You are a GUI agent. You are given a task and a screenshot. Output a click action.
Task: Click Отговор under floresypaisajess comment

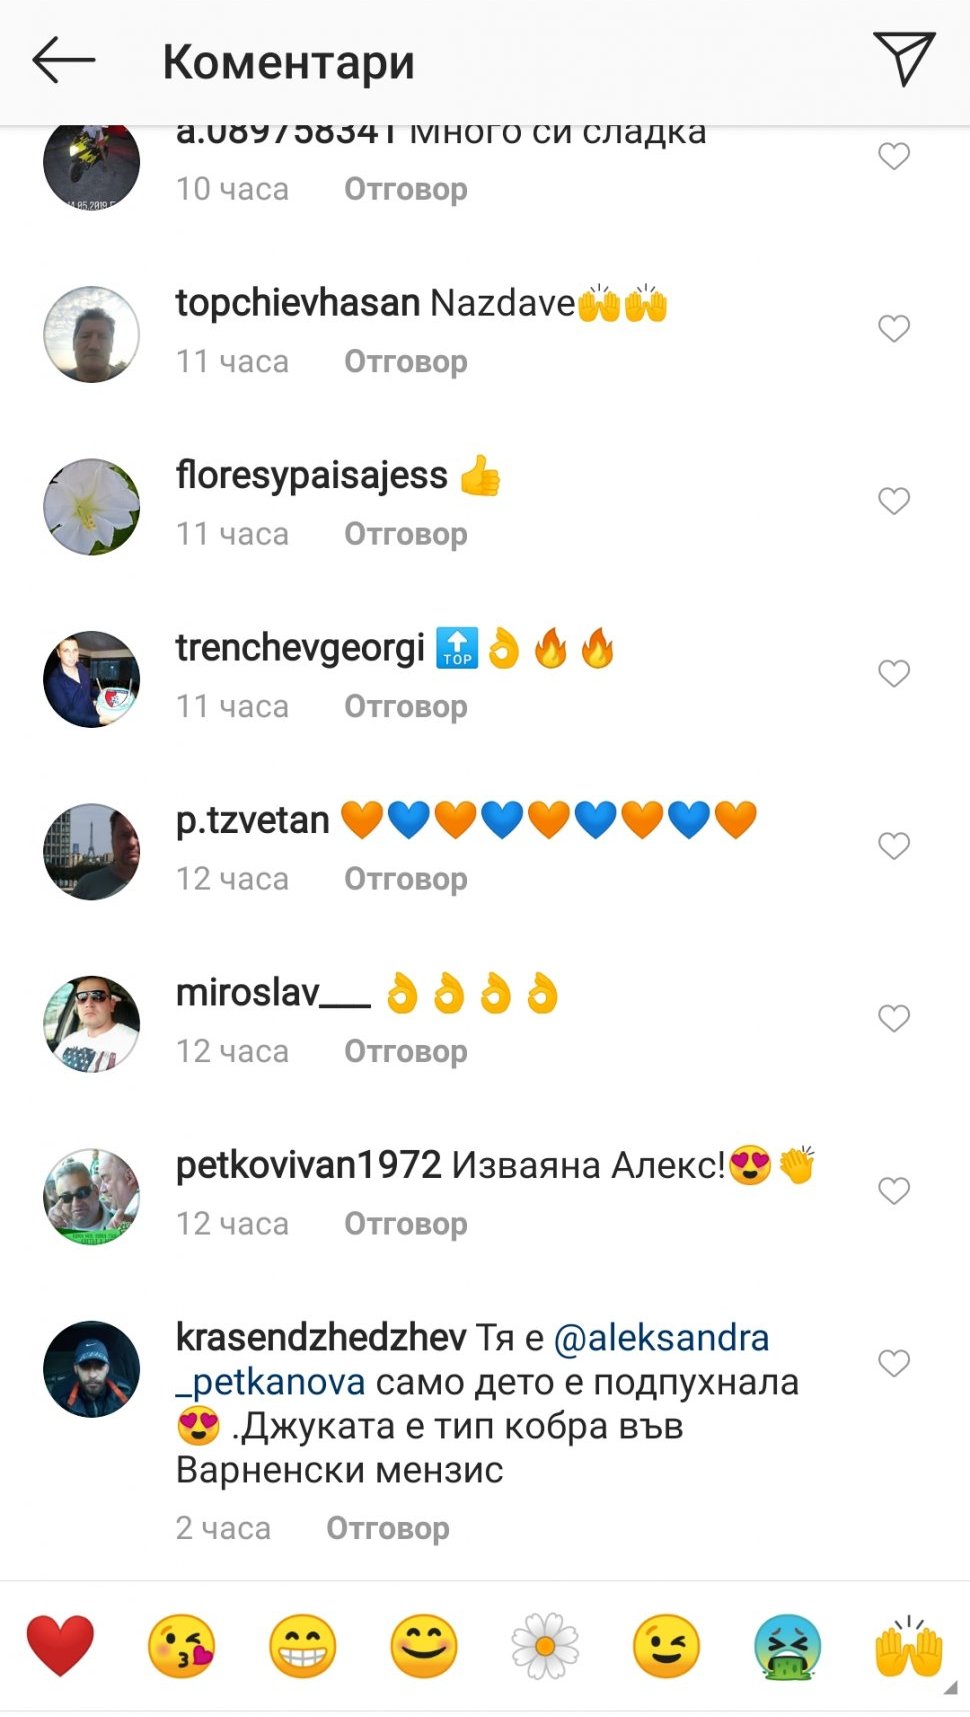tap(406, 533)
